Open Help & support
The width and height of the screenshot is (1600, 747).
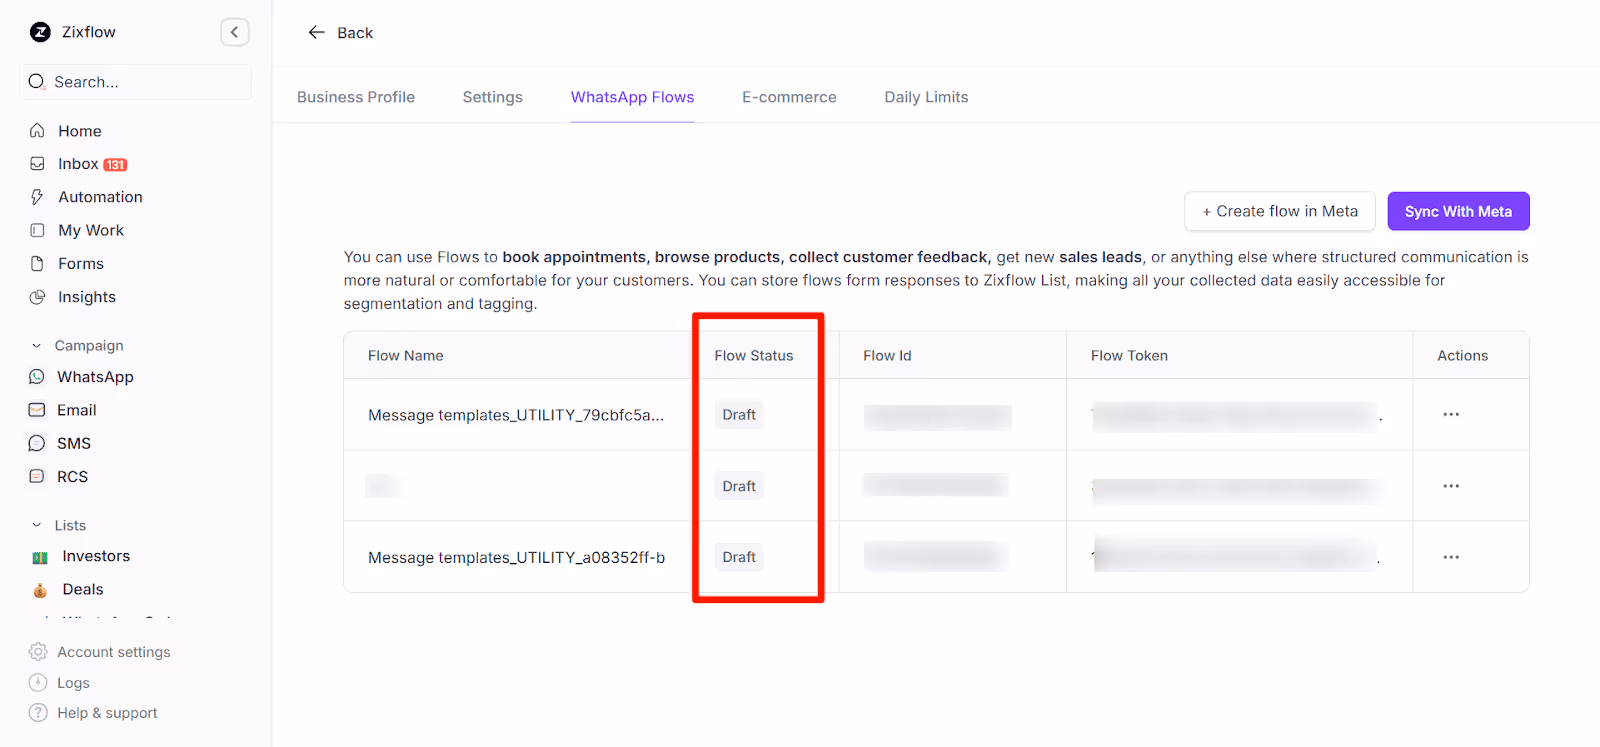click(107, 713)
